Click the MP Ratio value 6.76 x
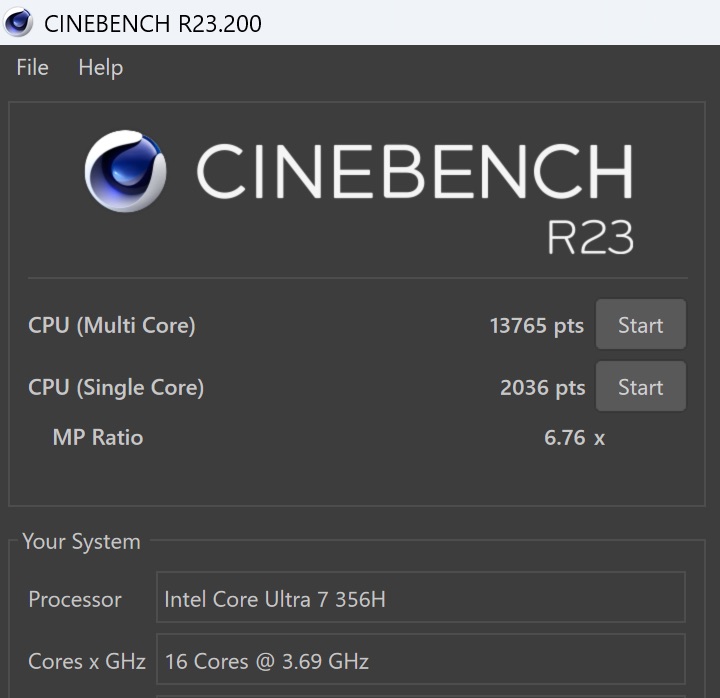720x698 pixels. coord(574,437)
